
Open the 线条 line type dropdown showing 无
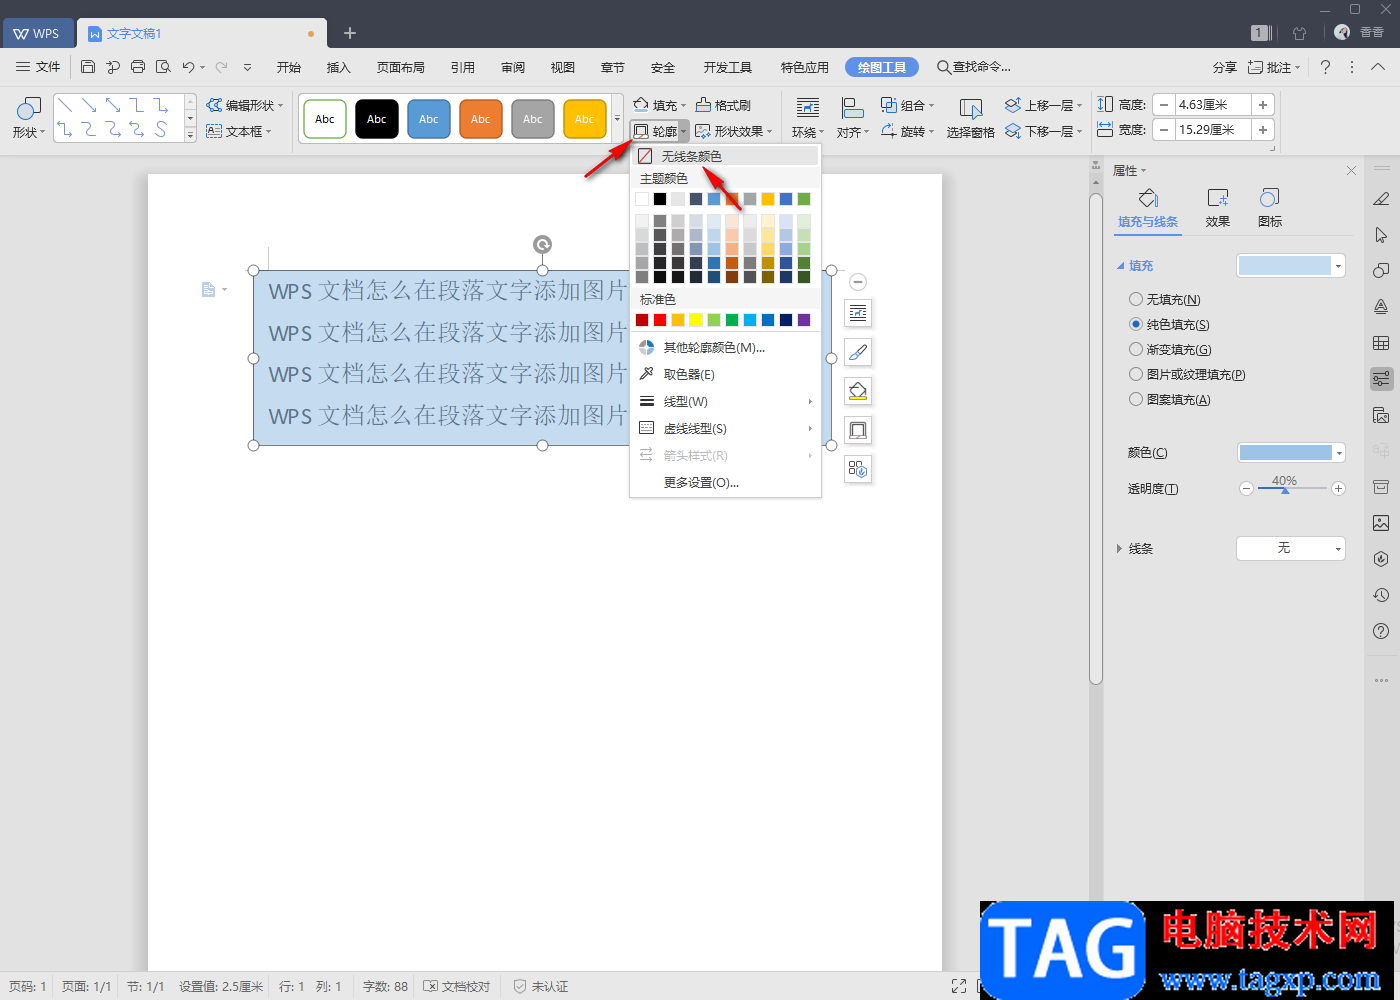(x=1291, y=548)
